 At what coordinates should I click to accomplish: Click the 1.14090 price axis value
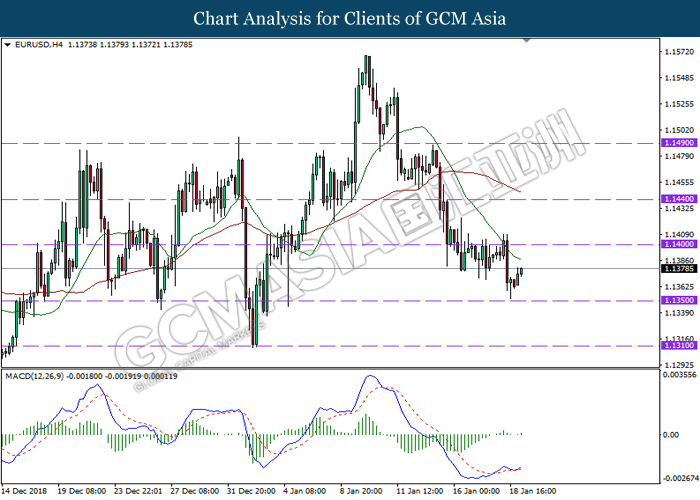click(x=679, y=235)
